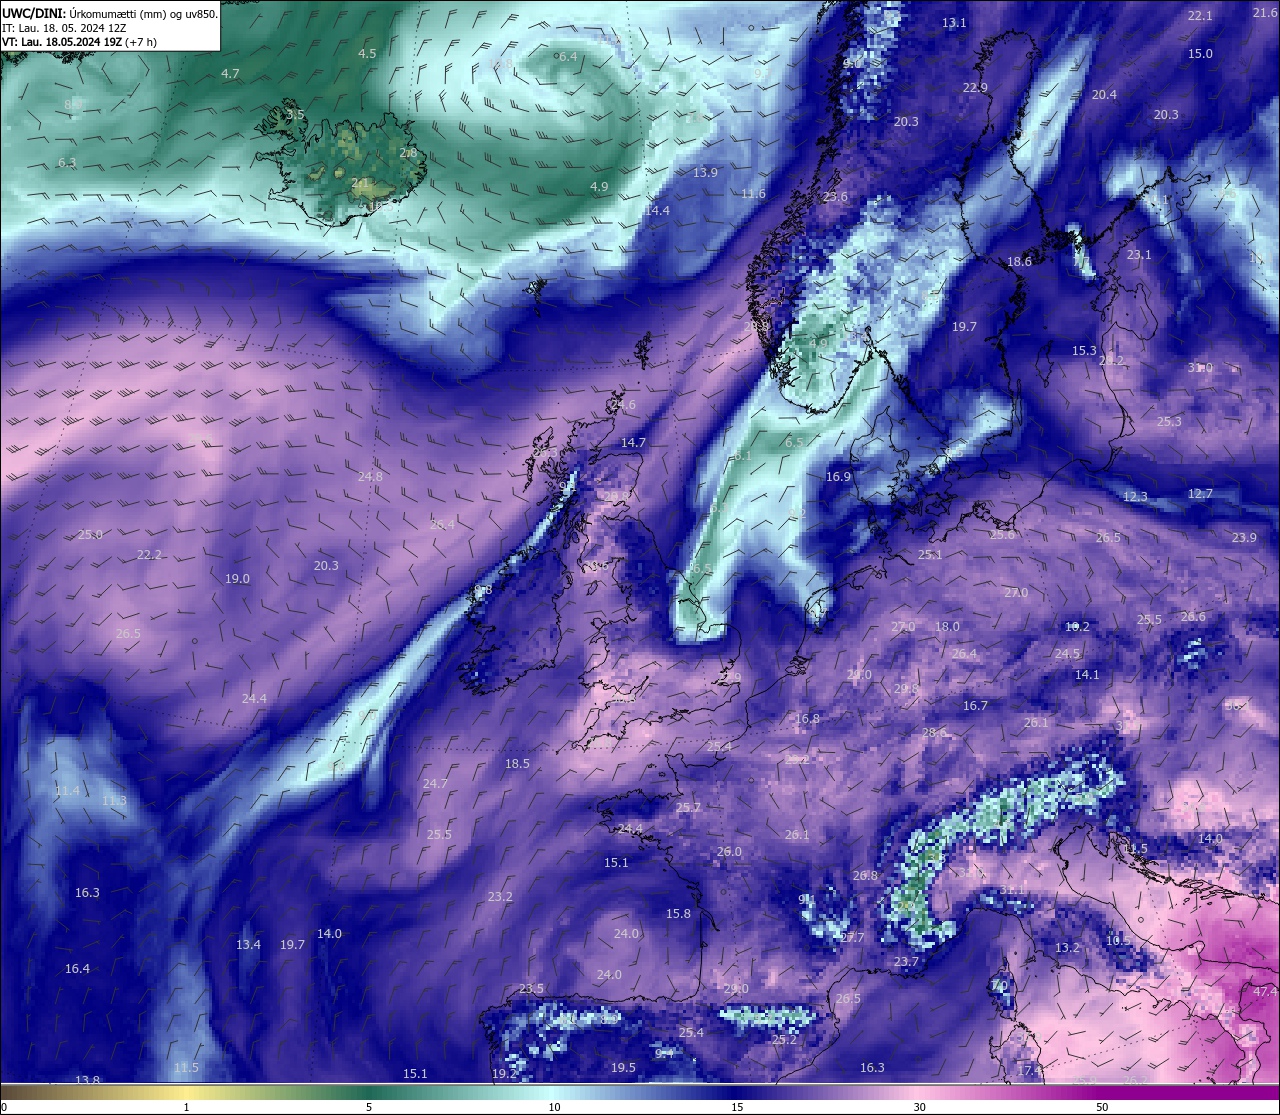
Task: Click the 22.1 value at the top
Action: click(x=1200, y=16)
